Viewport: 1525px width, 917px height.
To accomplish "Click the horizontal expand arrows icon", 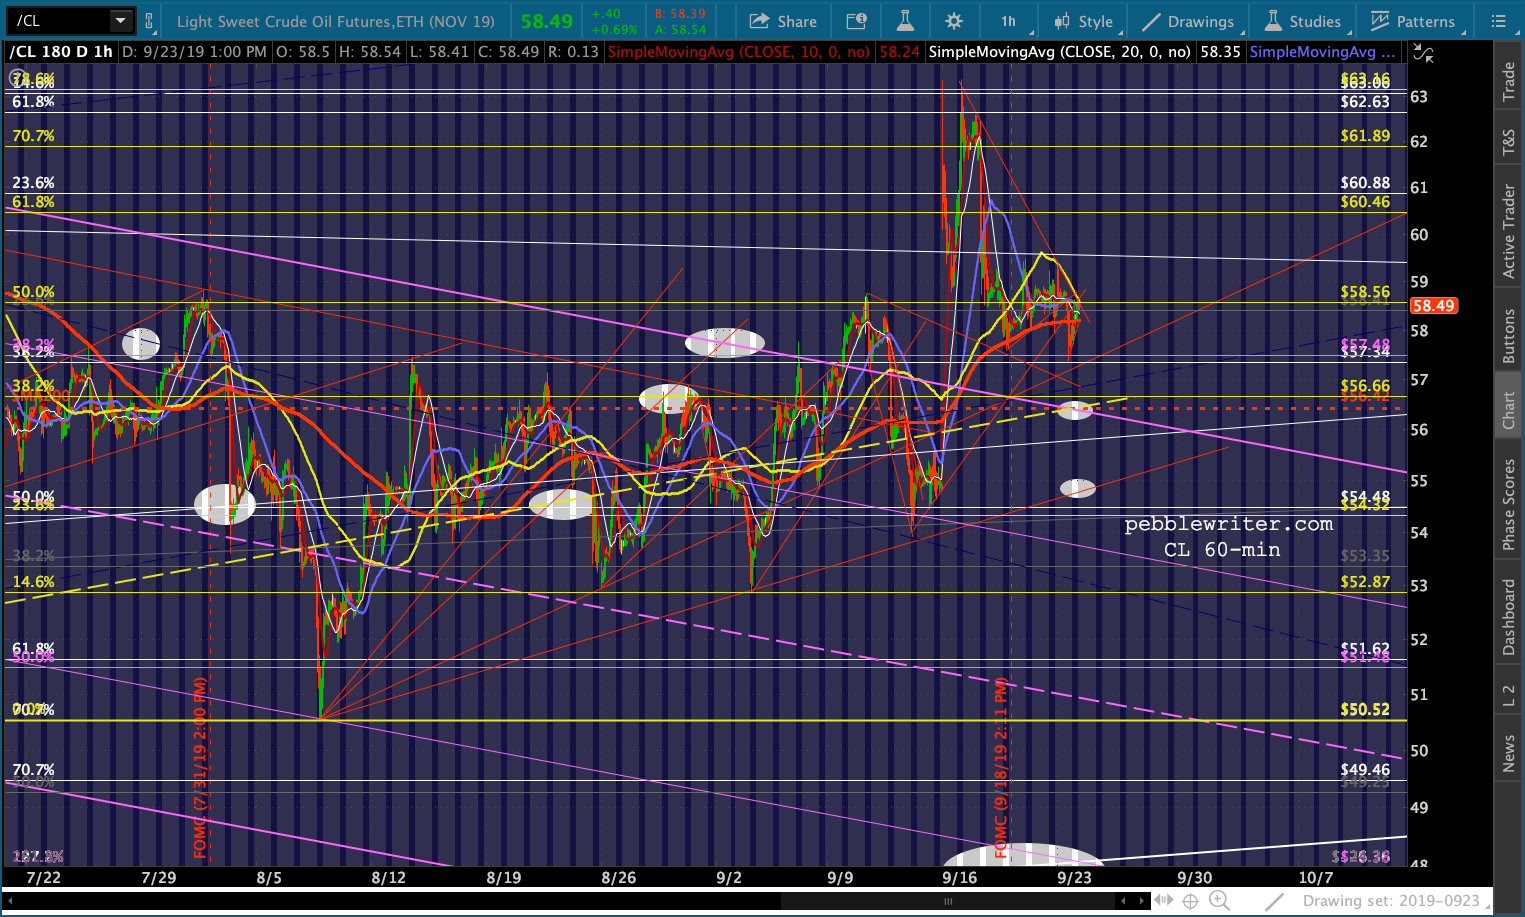I will coord(1163,901).
